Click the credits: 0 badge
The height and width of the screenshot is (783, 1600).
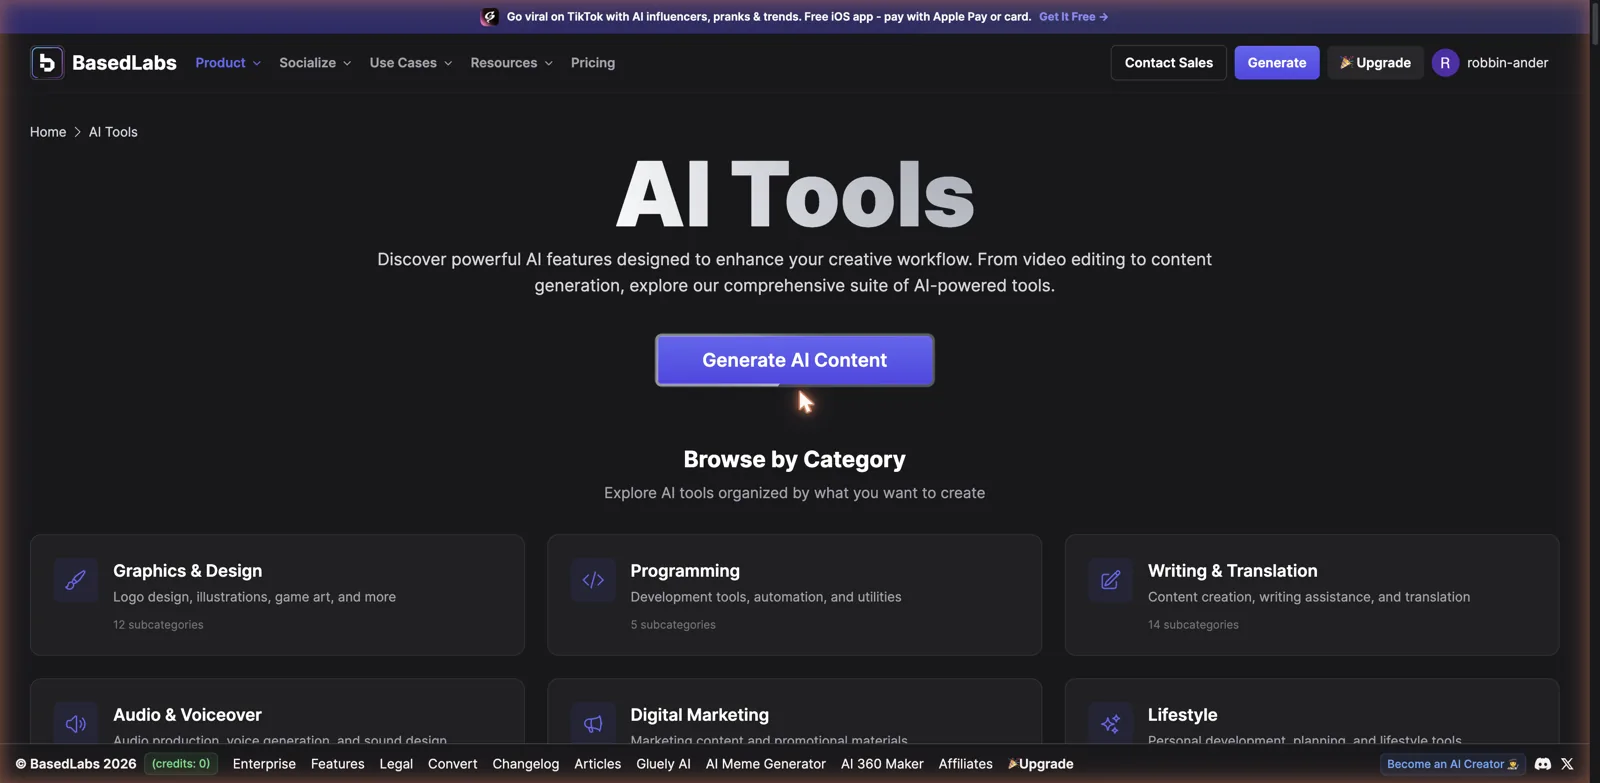click(181, 764)
